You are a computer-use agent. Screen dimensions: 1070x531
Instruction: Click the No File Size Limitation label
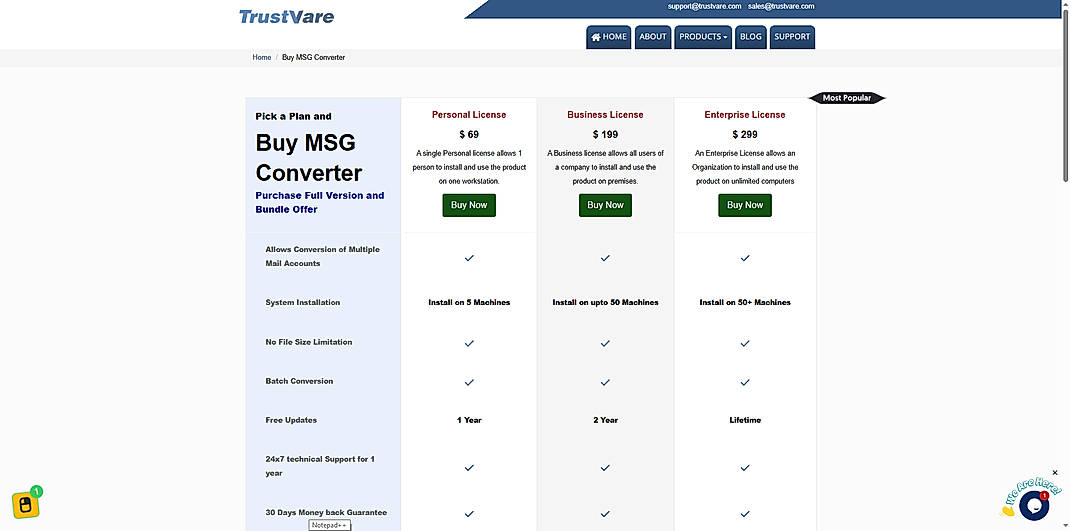(308, 342)
